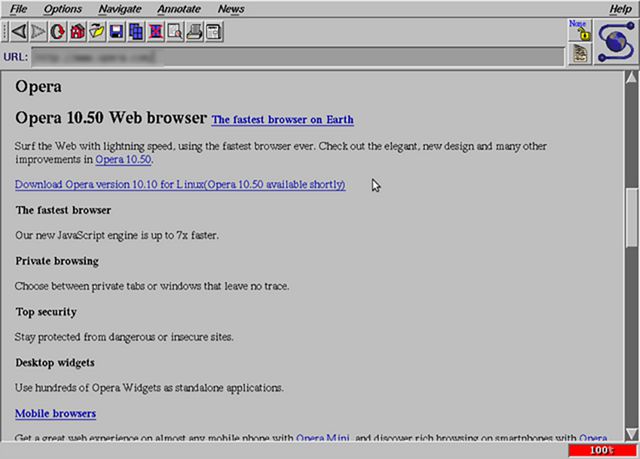640x459 pixels.
Task: Click the red 100% progress indicator
Action: (x=602, y=450)
